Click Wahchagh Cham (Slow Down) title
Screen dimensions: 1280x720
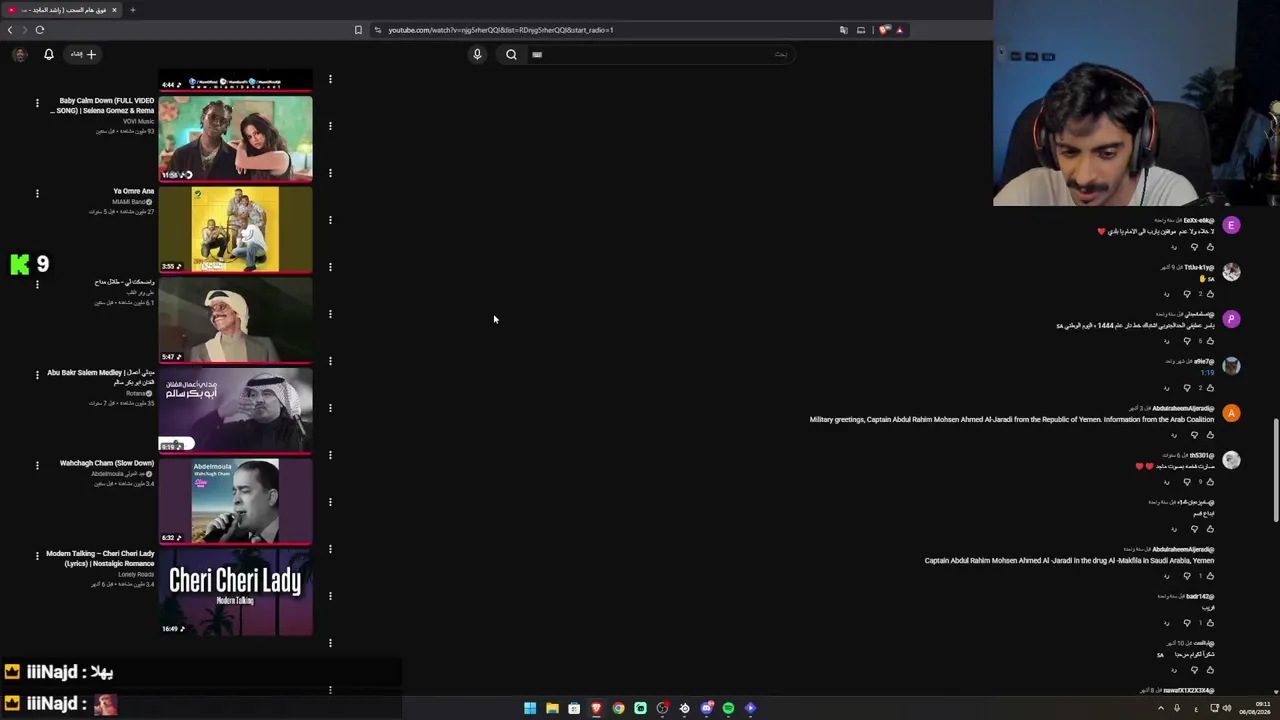[107, 463]
